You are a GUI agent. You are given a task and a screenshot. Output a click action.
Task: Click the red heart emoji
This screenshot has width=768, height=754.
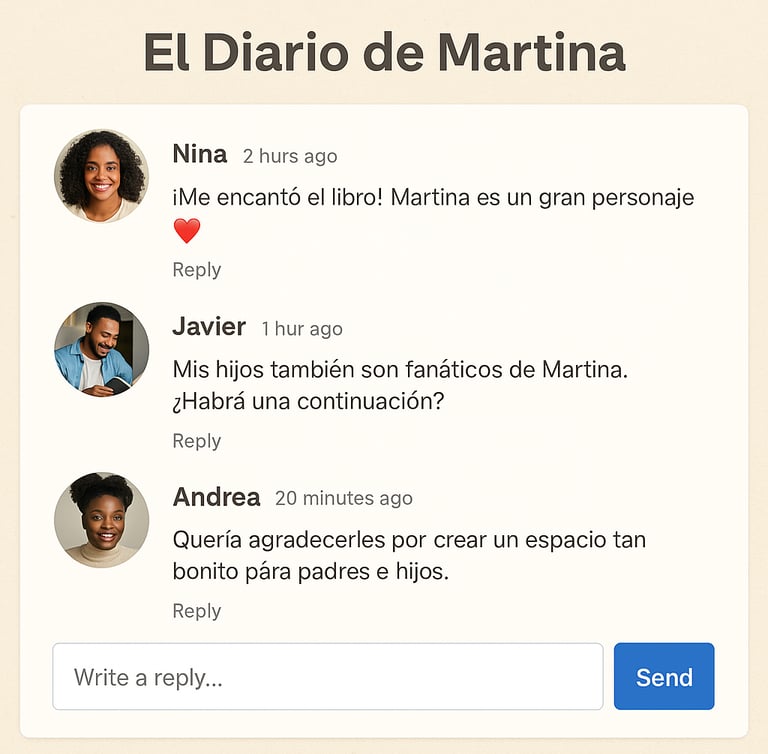(x=187, y=231)
